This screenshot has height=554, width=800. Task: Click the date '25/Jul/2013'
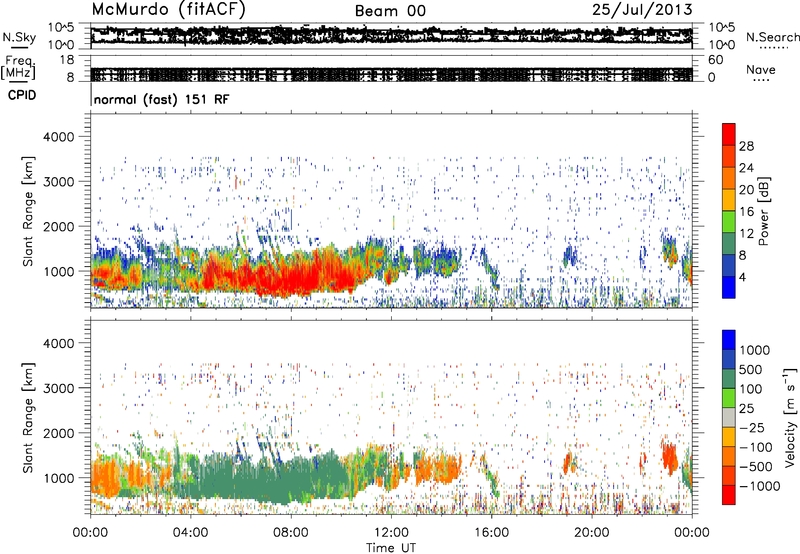point(642,10)
